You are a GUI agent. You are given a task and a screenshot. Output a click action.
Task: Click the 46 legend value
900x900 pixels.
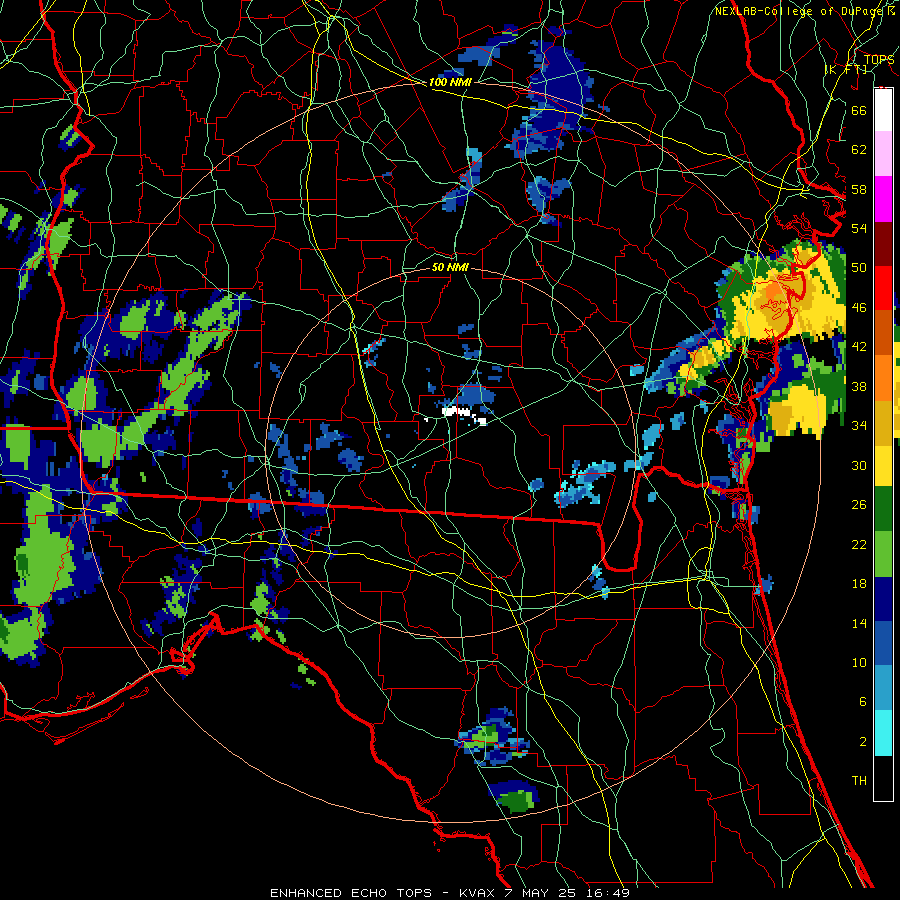tap(859, 308)
